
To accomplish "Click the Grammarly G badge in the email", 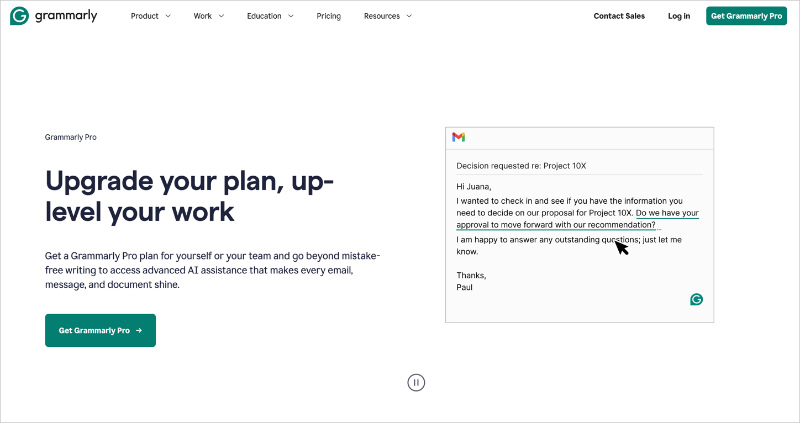I will (696, 300).
